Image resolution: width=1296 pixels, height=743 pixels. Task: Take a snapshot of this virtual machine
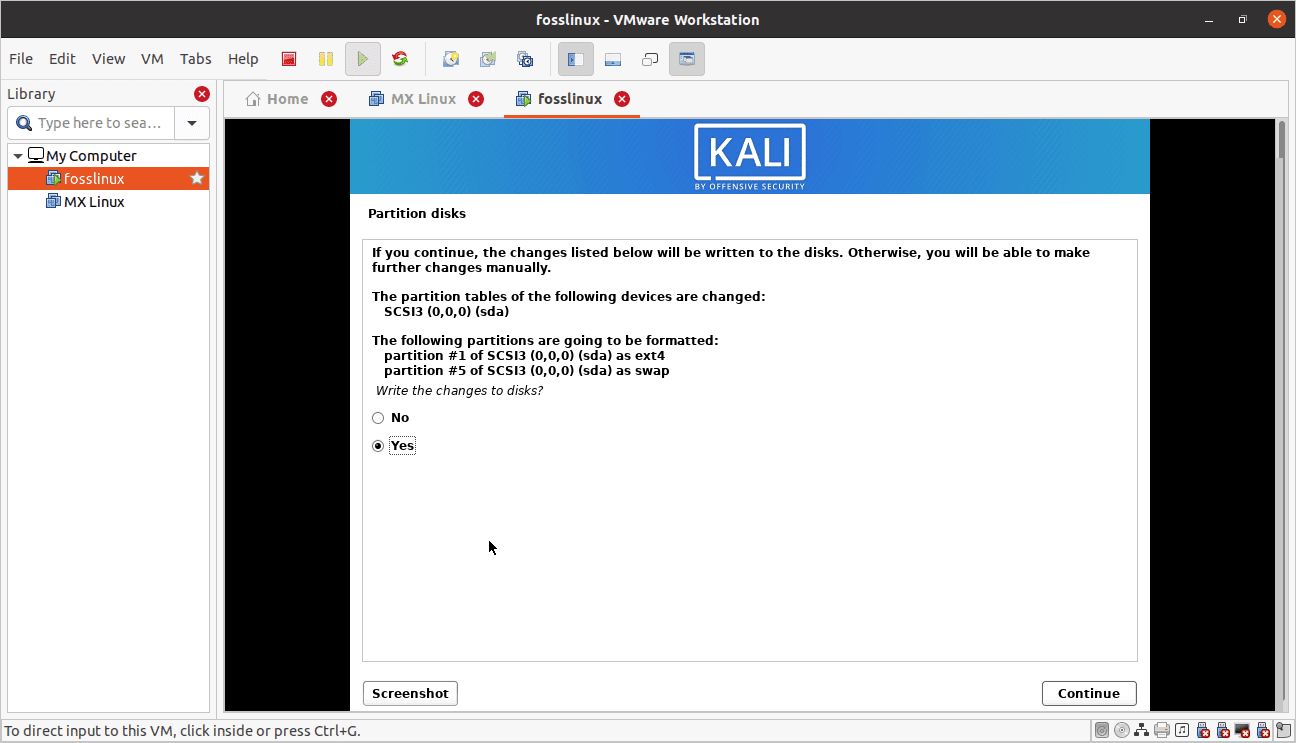[451, 59]
